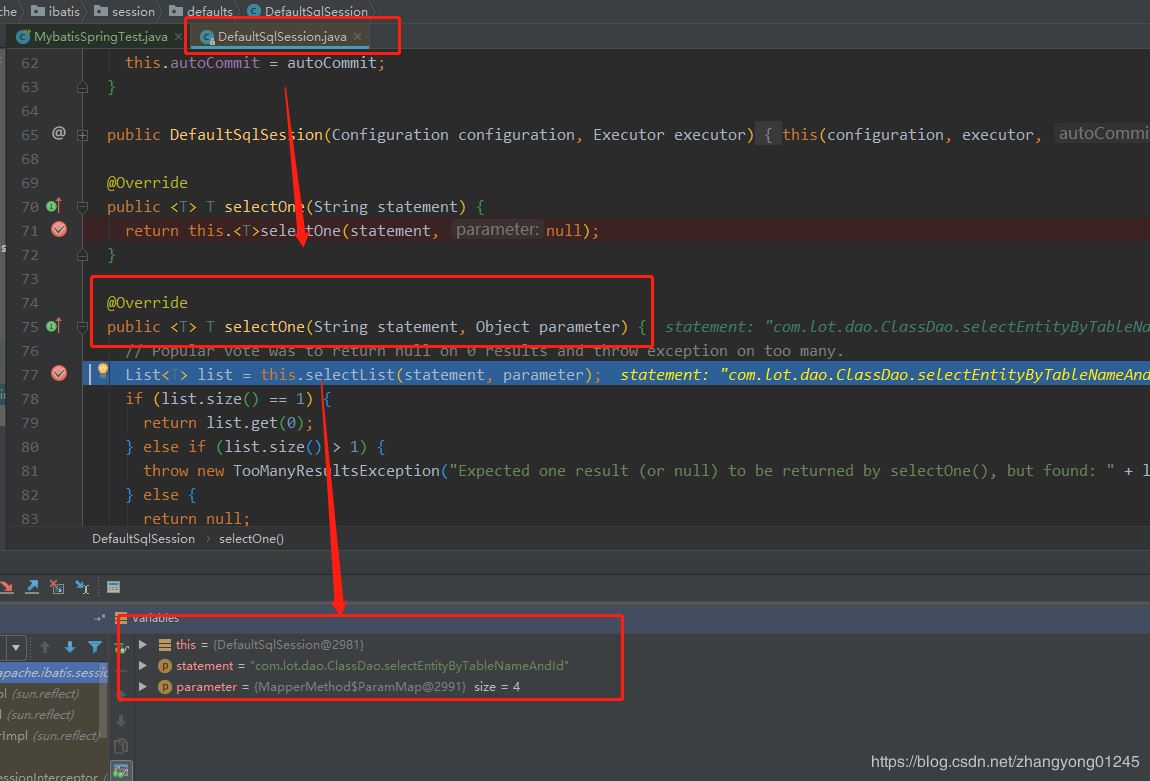Viewport: 1150px width, 781px height.
Task: Toggle the breakpoint on line 71
Action: coord(59,230)
